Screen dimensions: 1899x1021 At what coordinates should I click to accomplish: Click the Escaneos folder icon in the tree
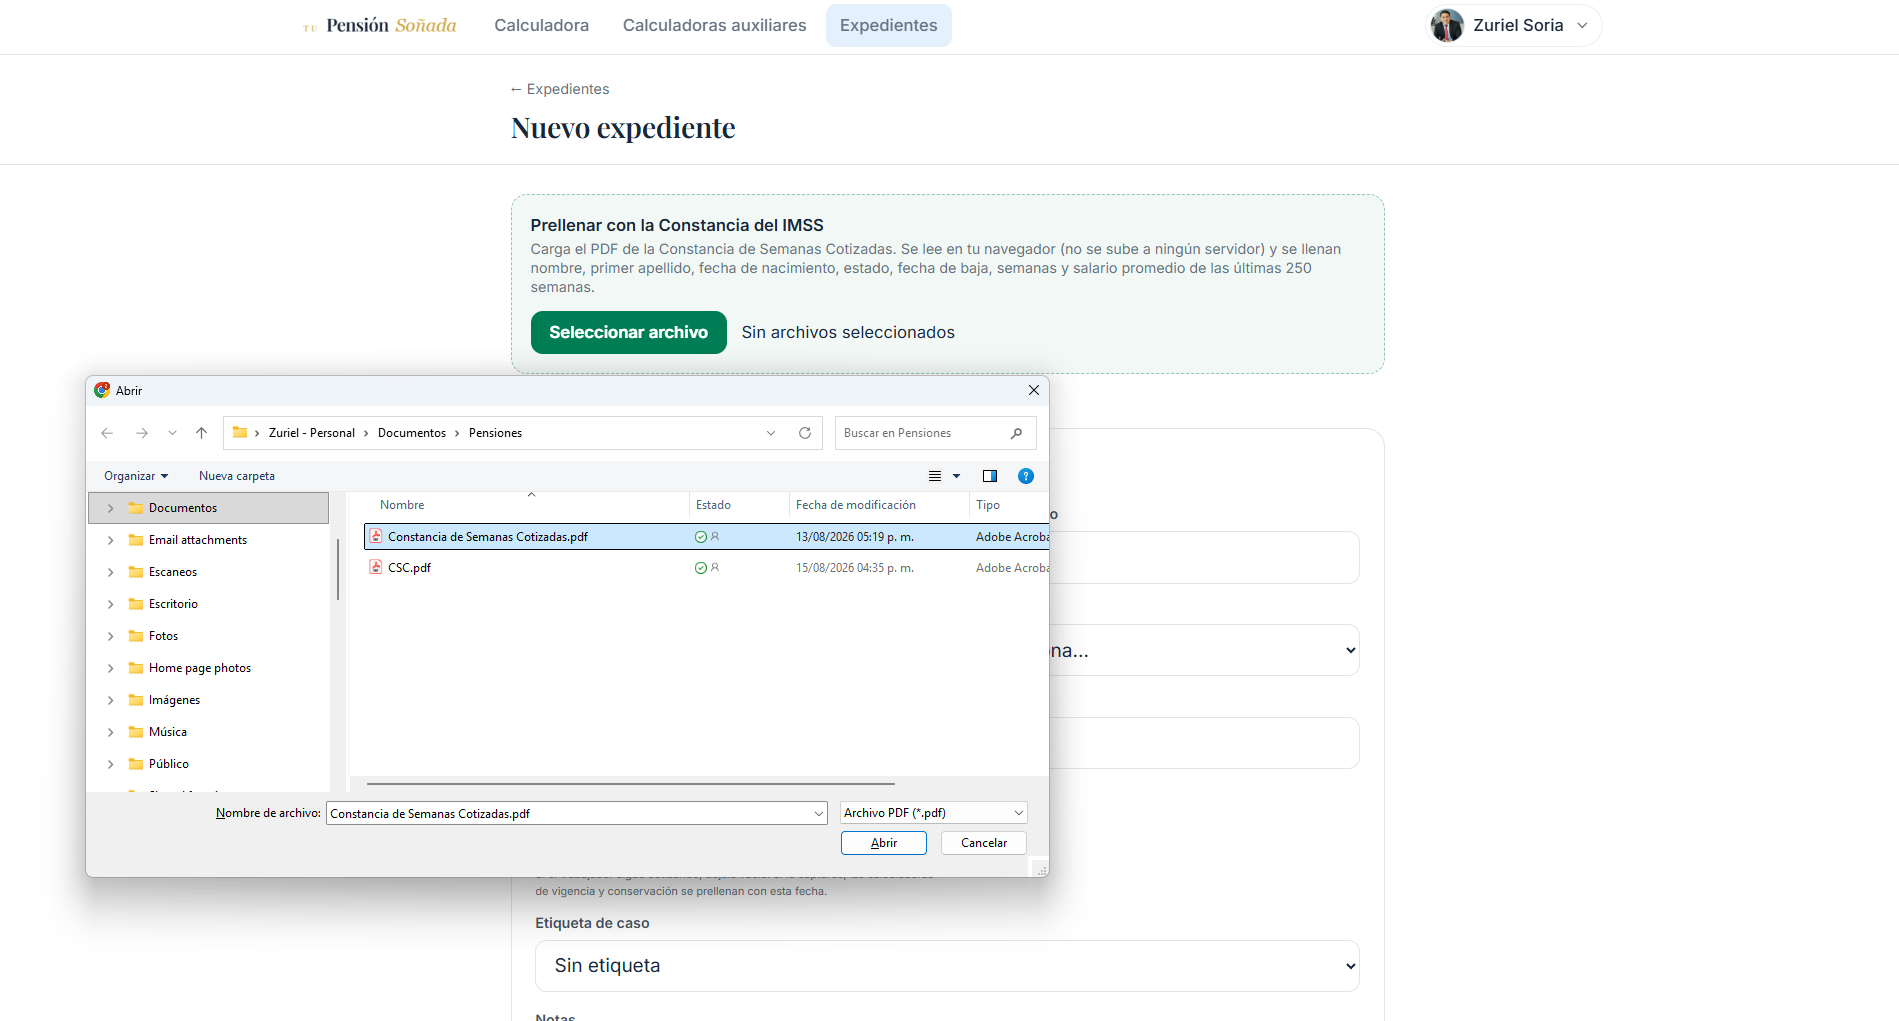point(136,572)
